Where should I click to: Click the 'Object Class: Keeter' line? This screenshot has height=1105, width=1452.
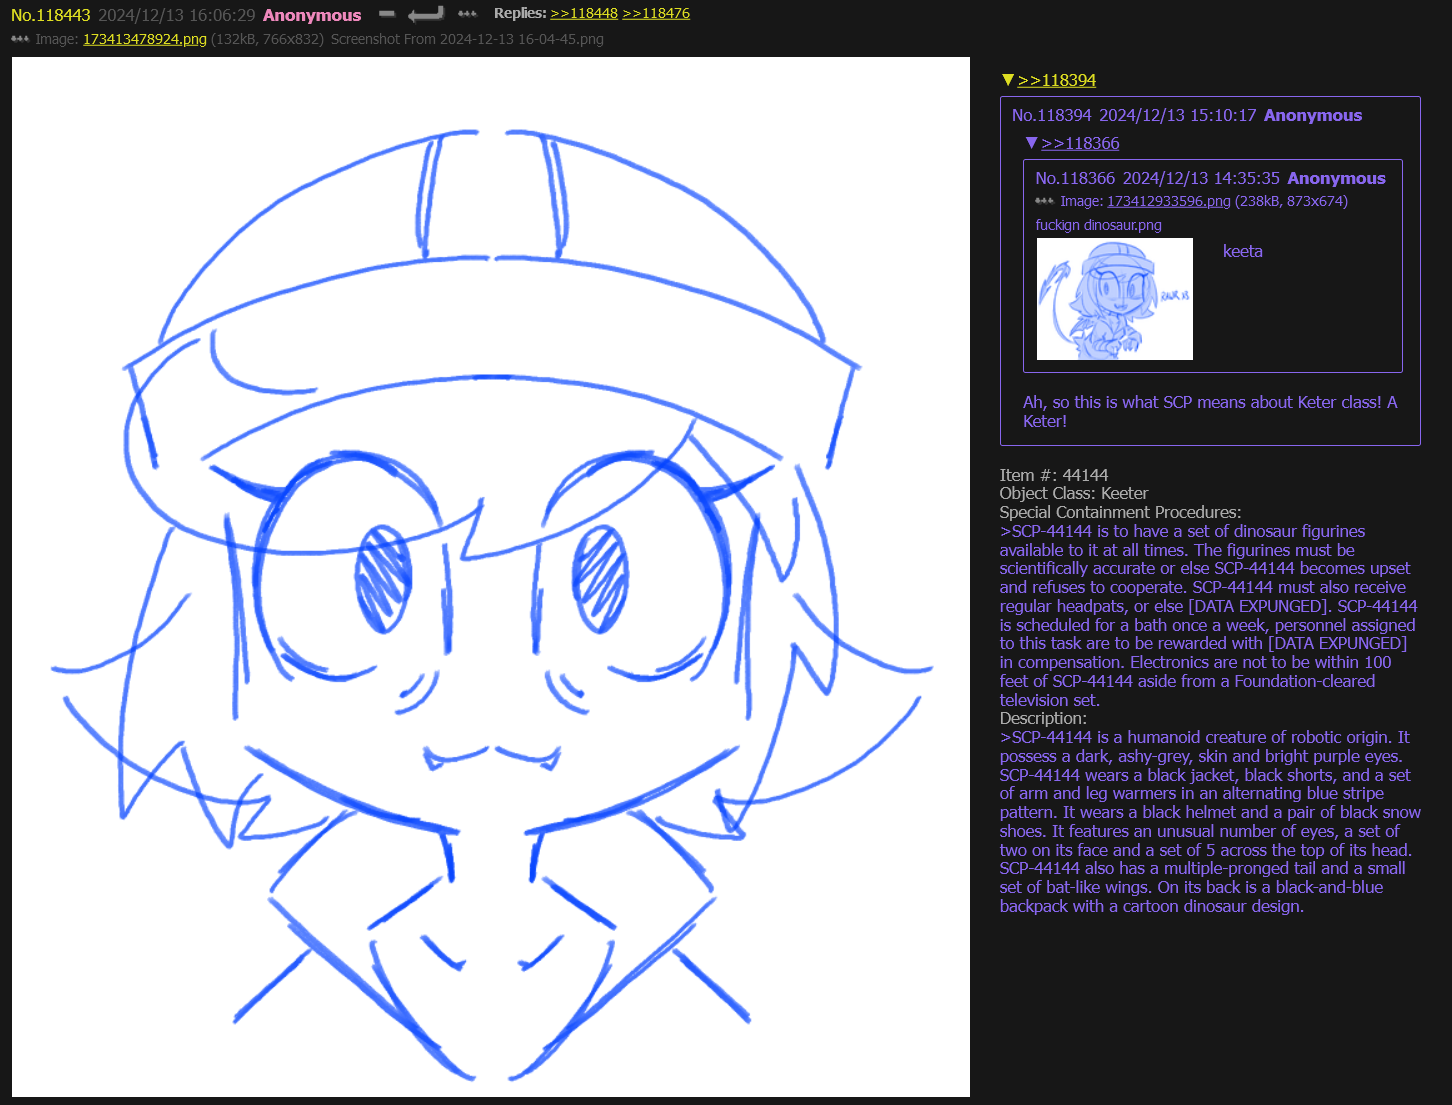tap(1074, 493)
